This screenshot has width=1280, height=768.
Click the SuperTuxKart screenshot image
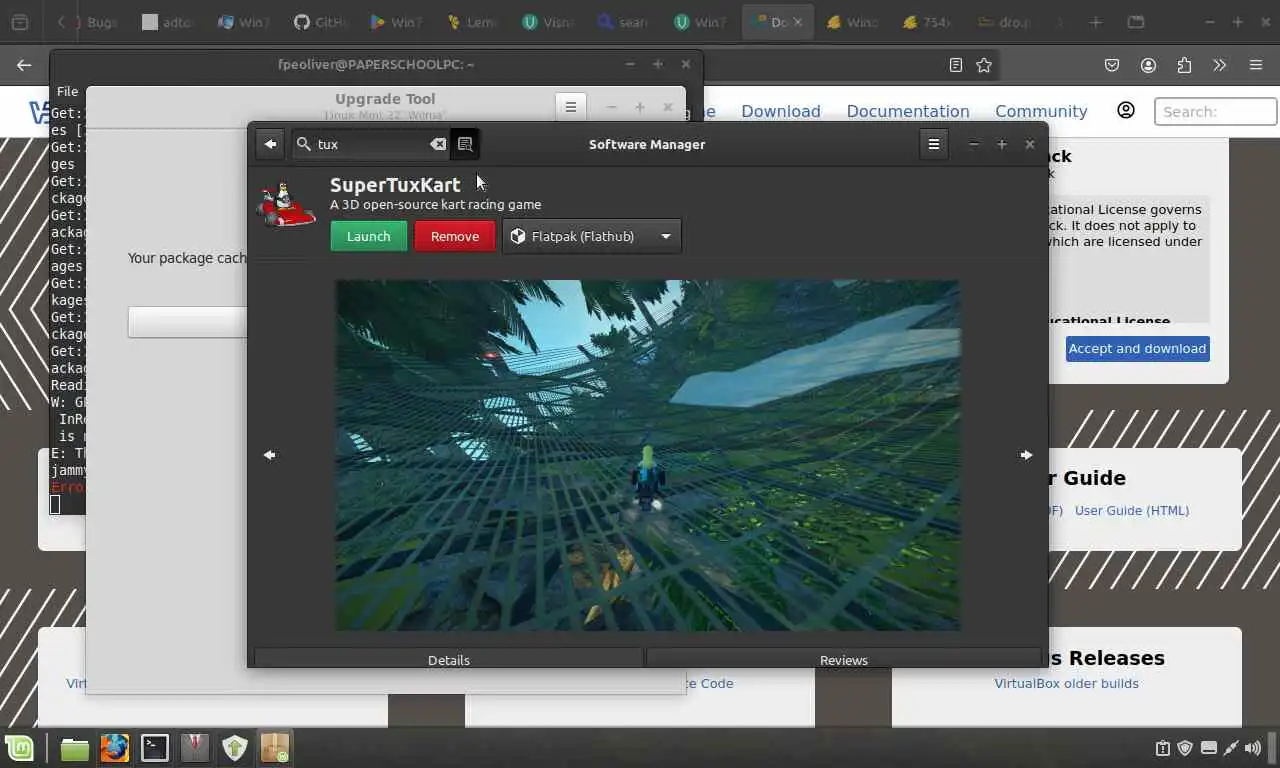[x=647, y=455]
